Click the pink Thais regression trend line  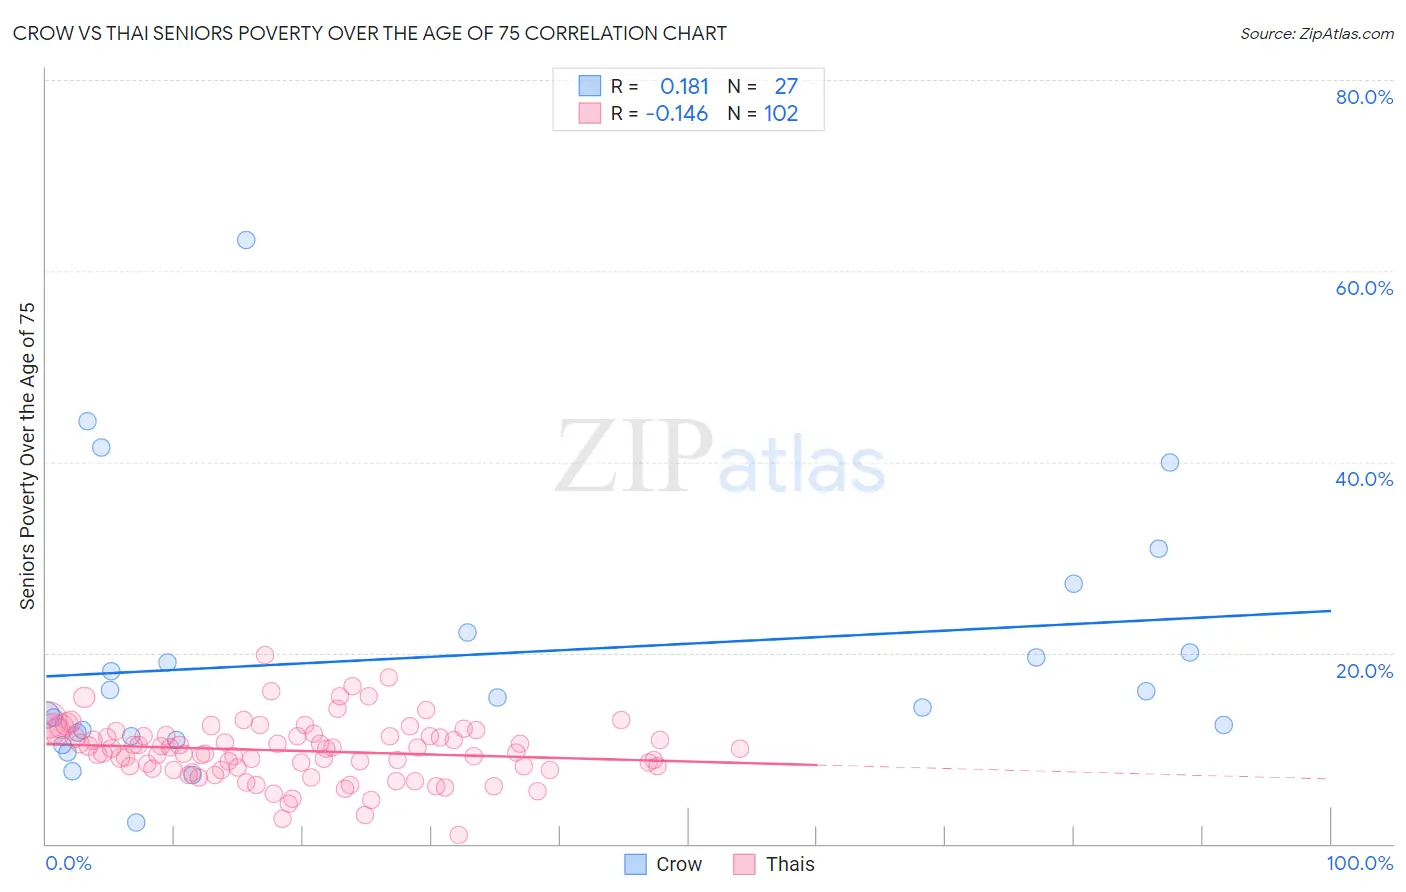[x=430, y=754]
